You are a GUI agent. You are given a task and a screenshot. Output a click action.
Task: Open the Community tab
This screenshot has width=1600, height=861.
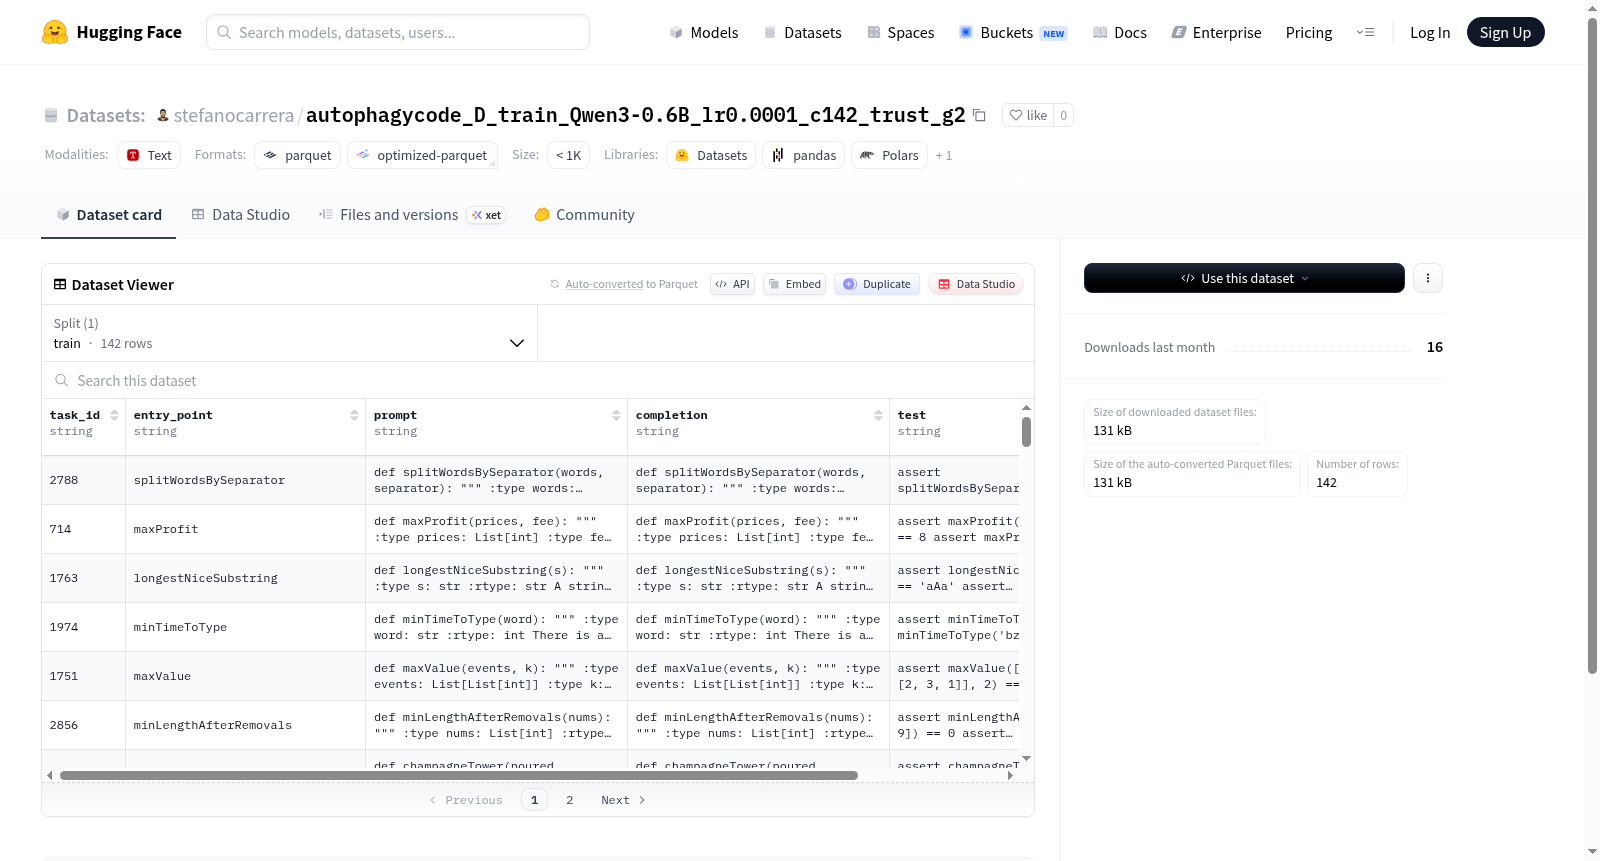[x=585, y=214]
